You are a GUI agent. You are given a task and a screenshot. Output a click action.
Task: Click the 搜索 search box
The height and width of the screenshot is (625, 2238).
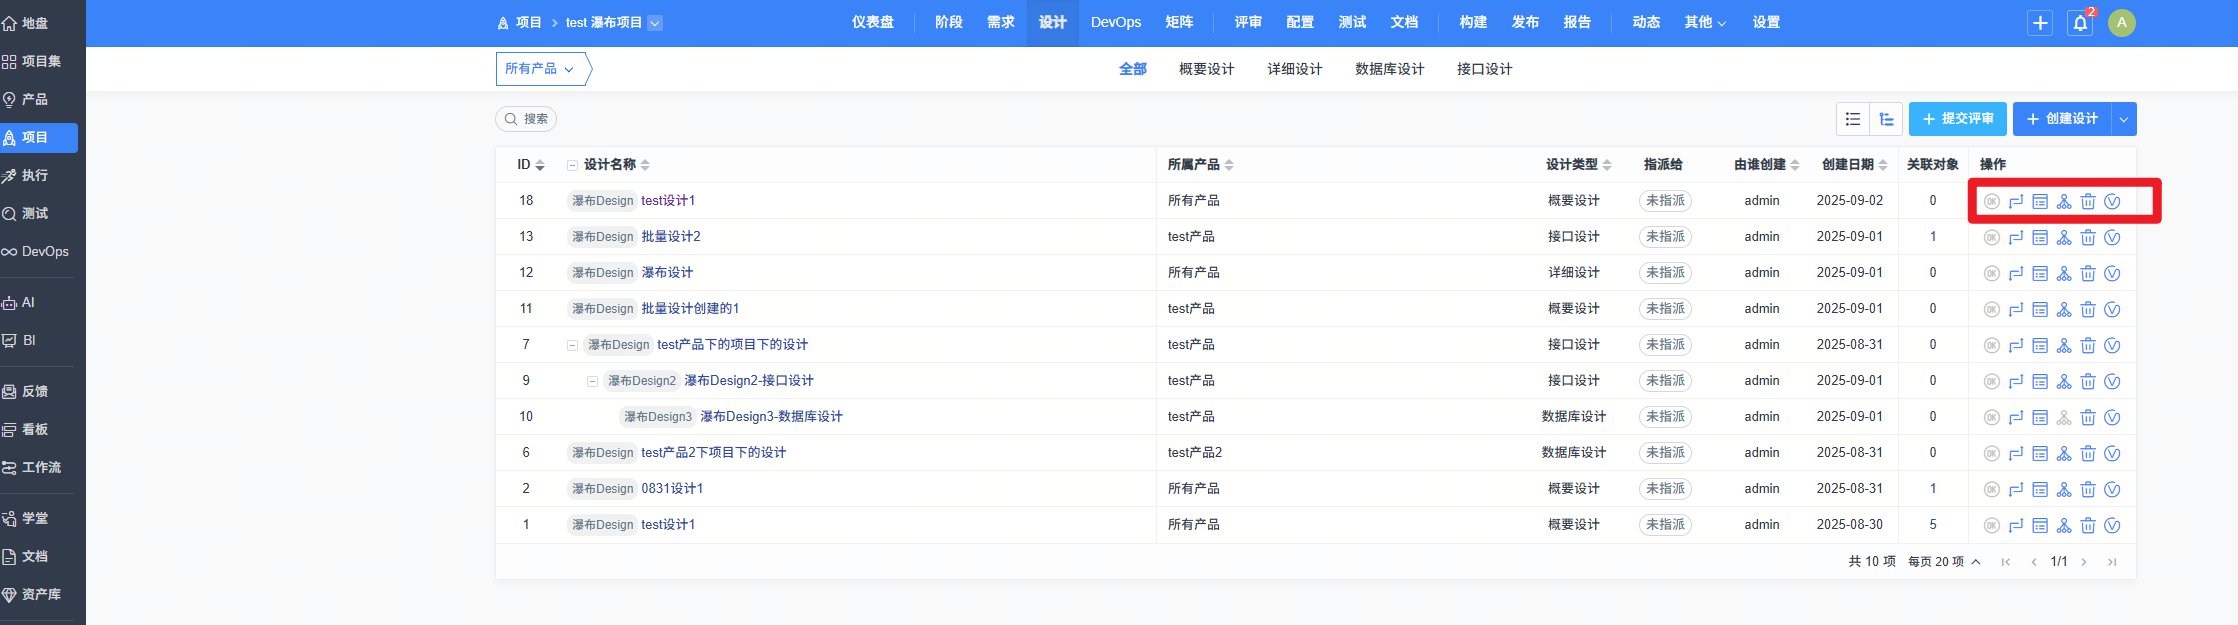[x=526, y=119]
